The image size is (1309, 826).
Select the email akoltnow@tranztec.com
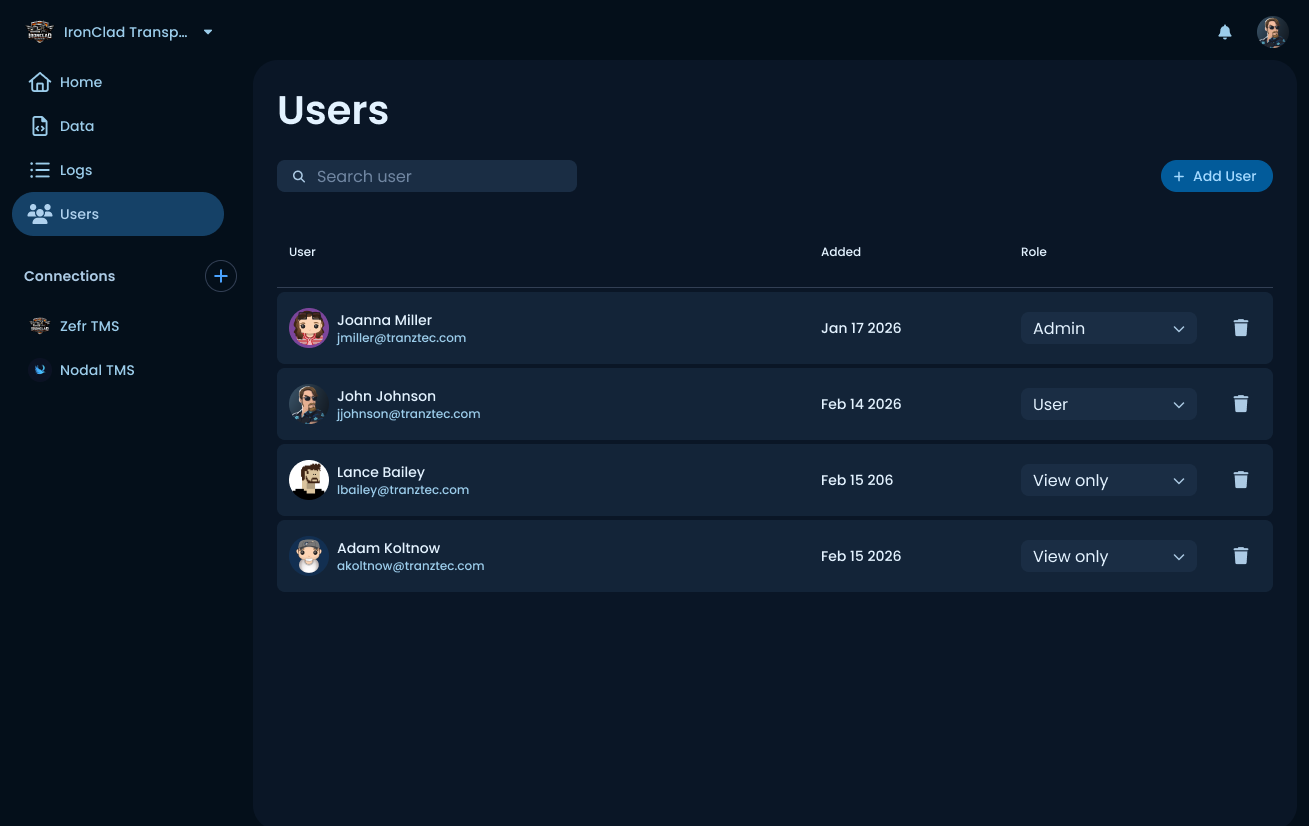[x=411, y=566]
